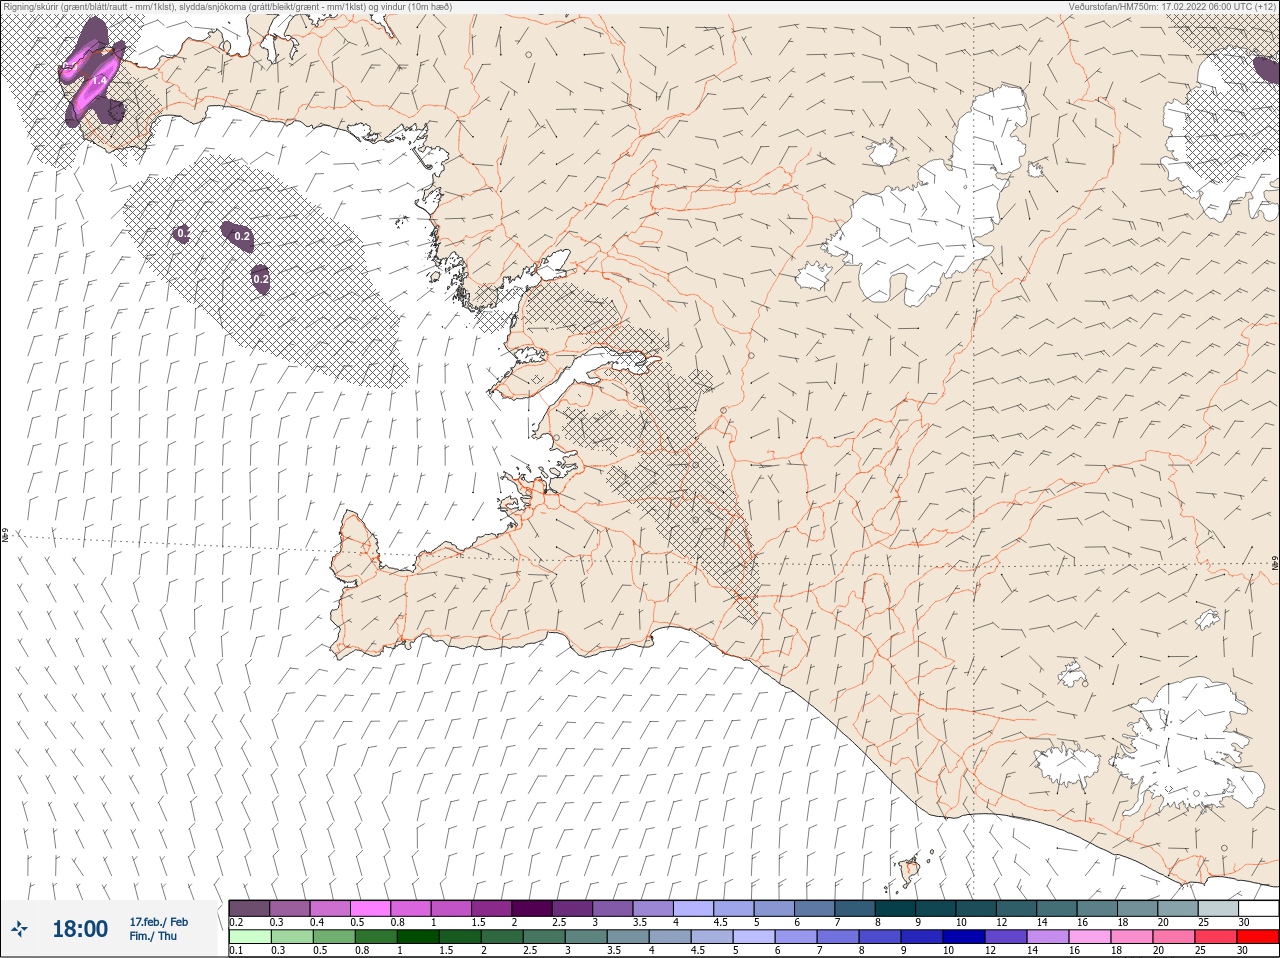Screen dimensions: 1280x958
Task: Click the 1.4 precipitation value on the map
Action: pos(99,80)
